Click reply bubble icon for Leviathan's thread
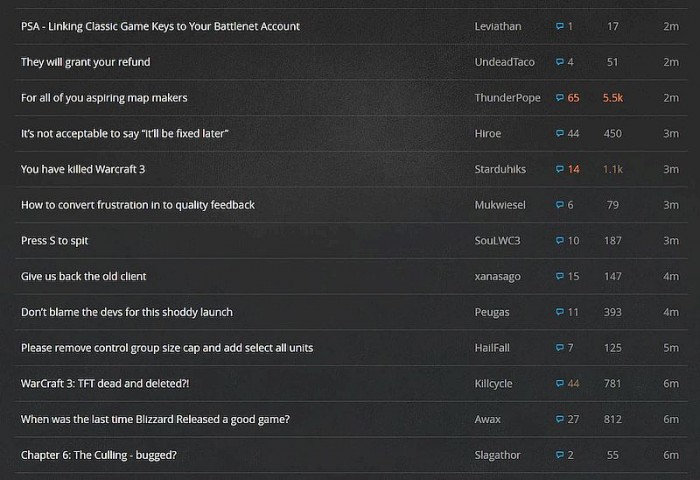The height and width of the screenshot is (480, 700). 560,26
